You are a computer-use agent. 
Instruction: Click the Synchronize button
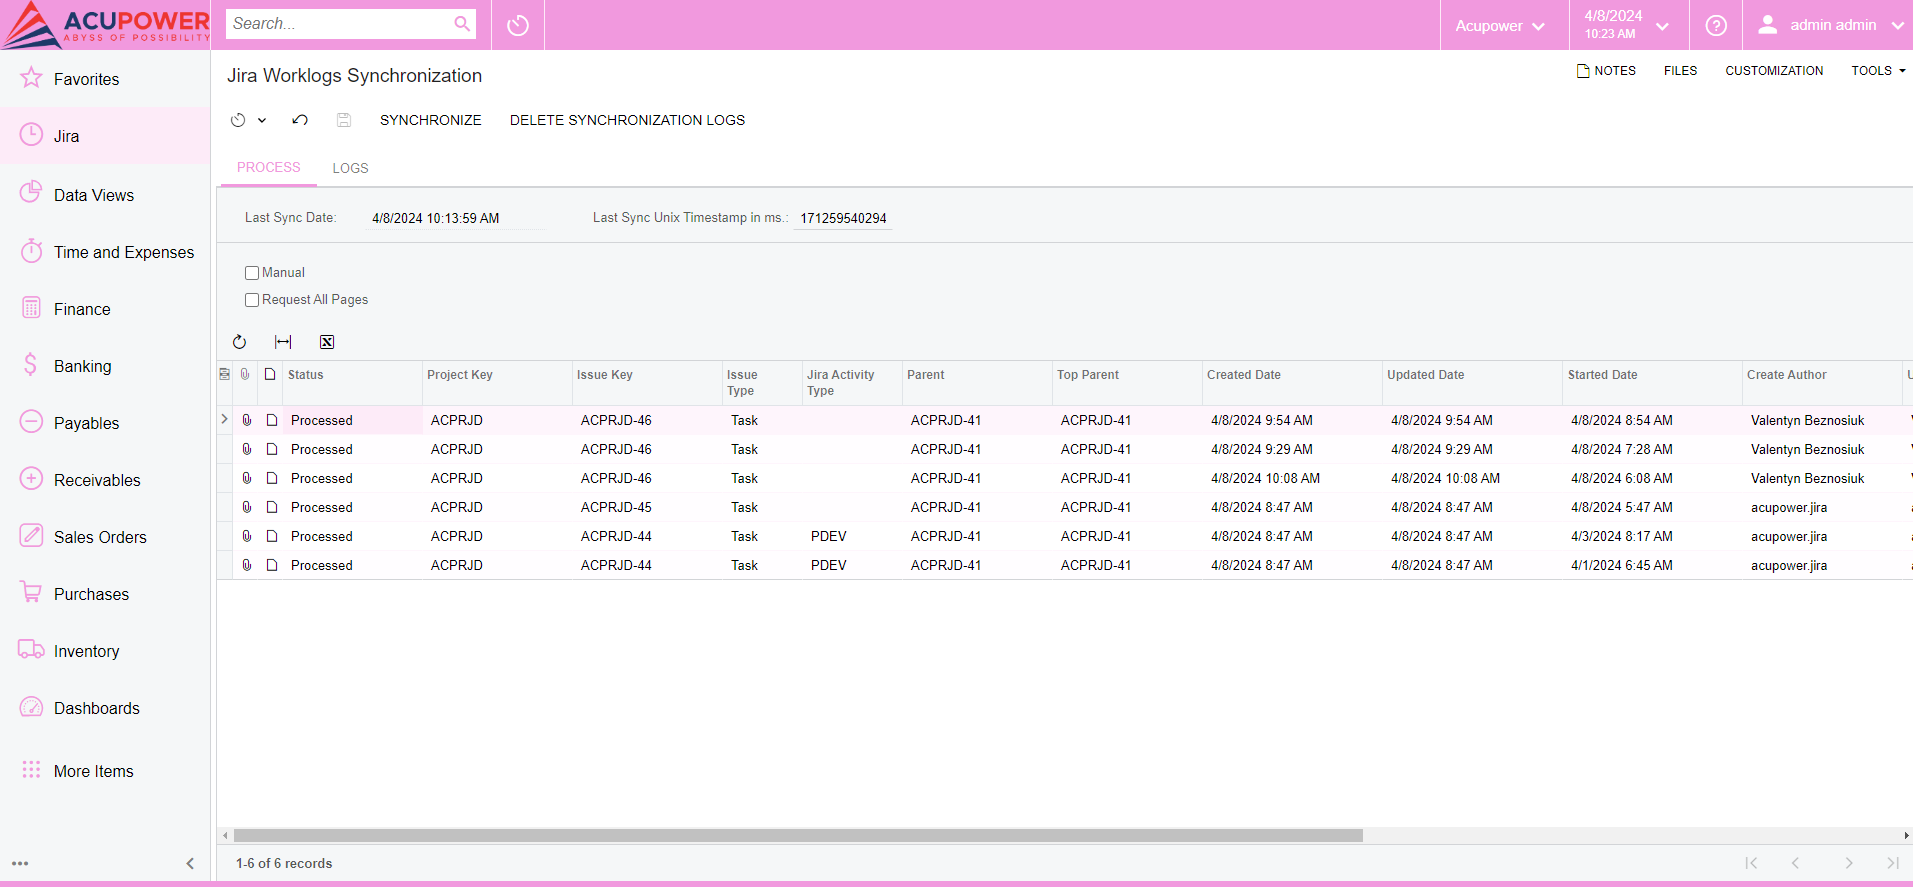tap(430, 120)
